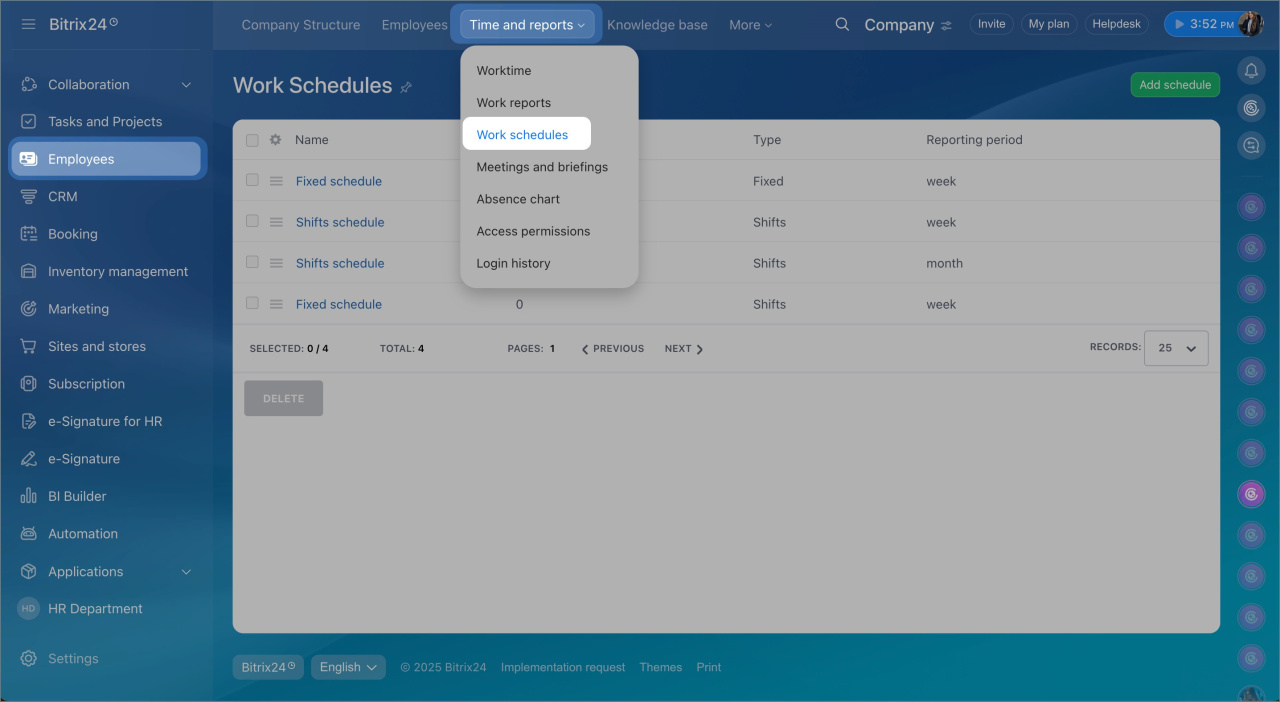
Task: Choose Login history menu item
Action: [x=513, y=263]
